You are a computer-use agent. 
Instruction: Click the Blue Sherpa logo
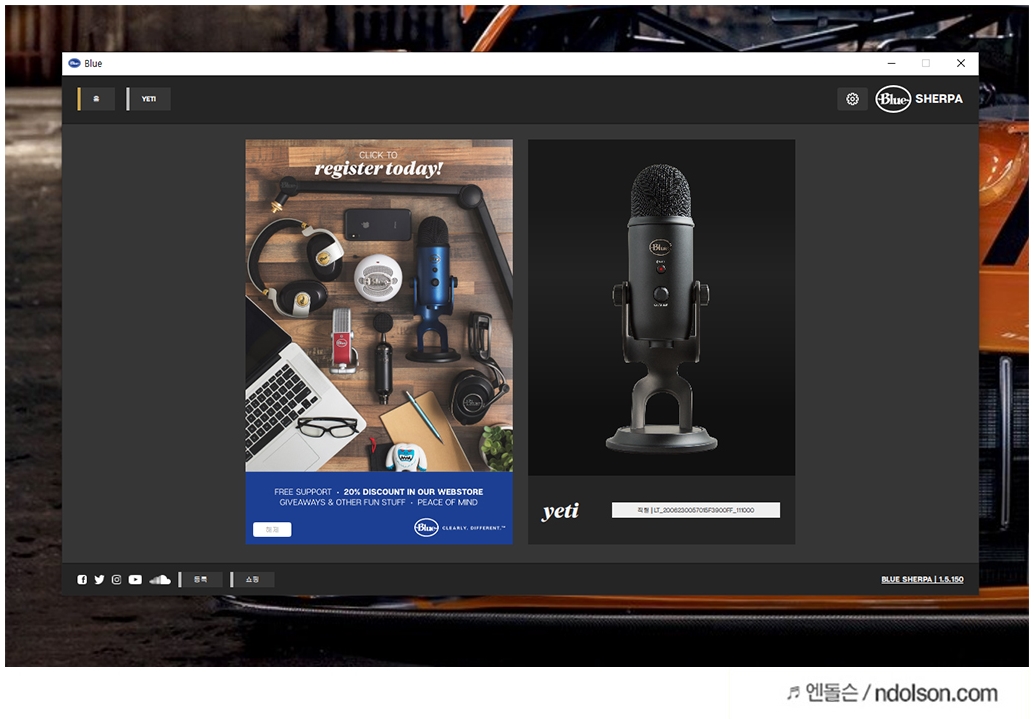[x=919, y=99]
